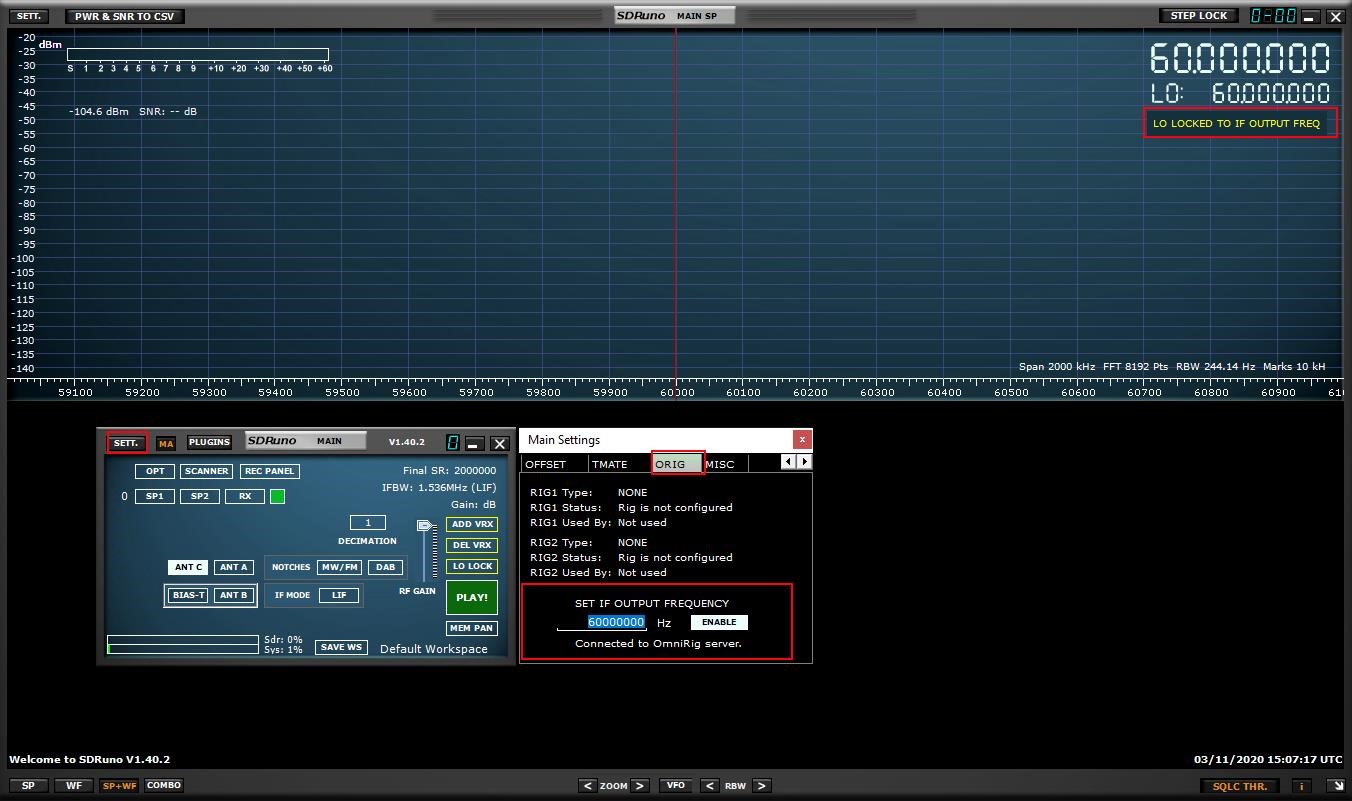Open the OFFSET settings tab
The width and height of the screenshot is (1352, 801).
(x=546, y=464)
